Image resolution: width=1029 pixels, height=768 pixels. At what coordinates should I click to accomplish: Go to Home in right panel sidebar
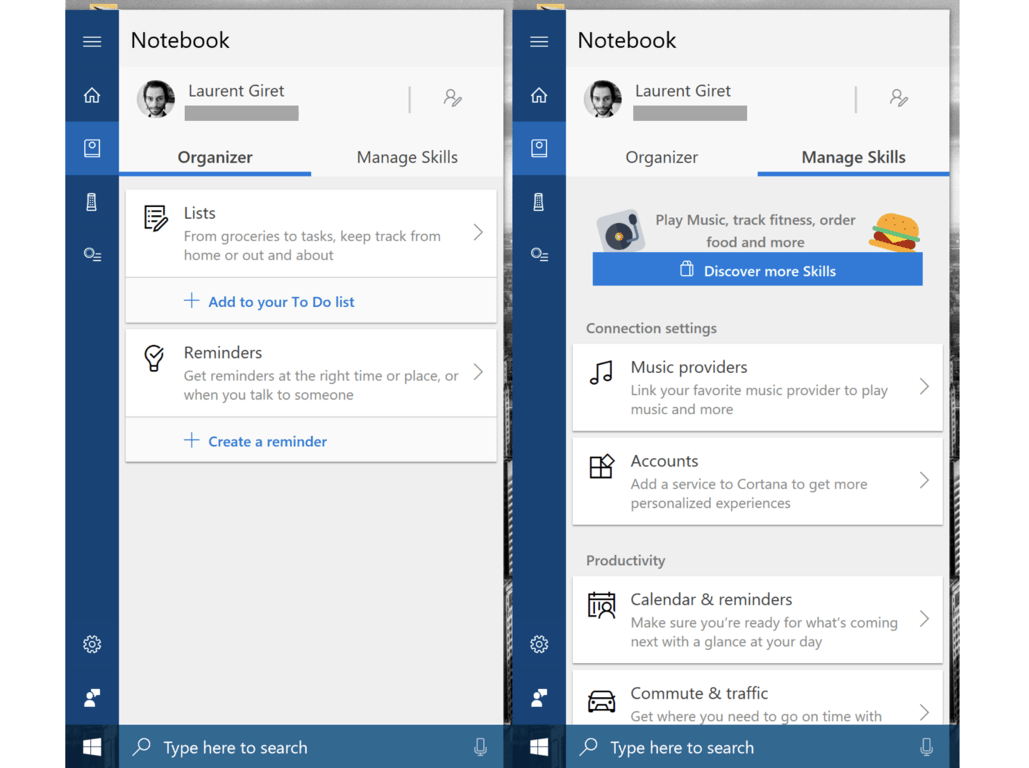(539, 95)
